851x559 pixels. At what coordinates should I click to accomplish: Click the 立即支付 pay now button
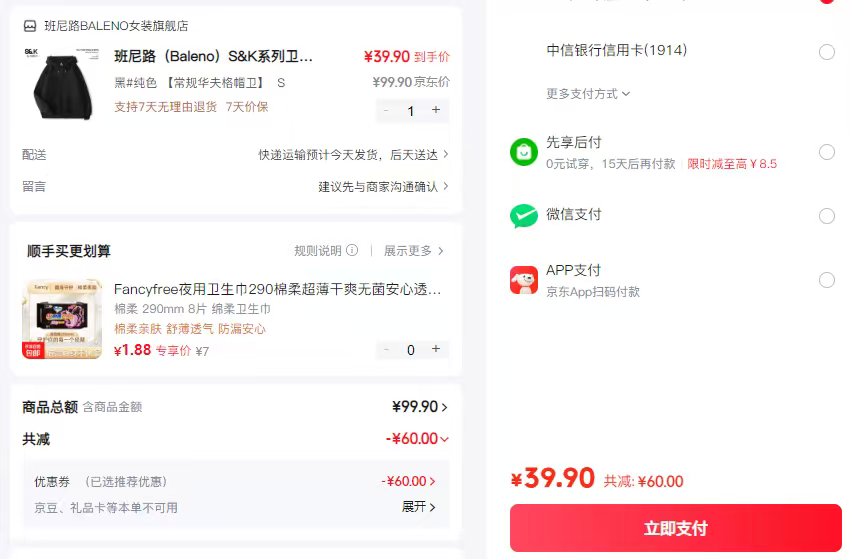(x=676, y=528)
